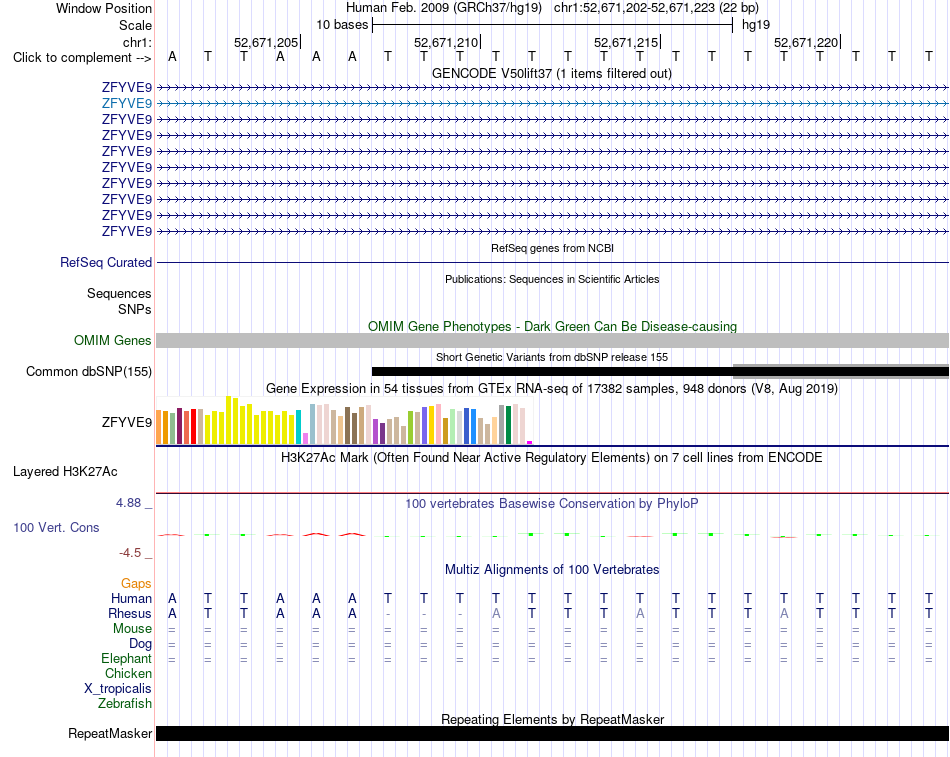The image size is (950, 757).
Task: Open the GENCODE V50lift37 track title
Action: point(552,73)
